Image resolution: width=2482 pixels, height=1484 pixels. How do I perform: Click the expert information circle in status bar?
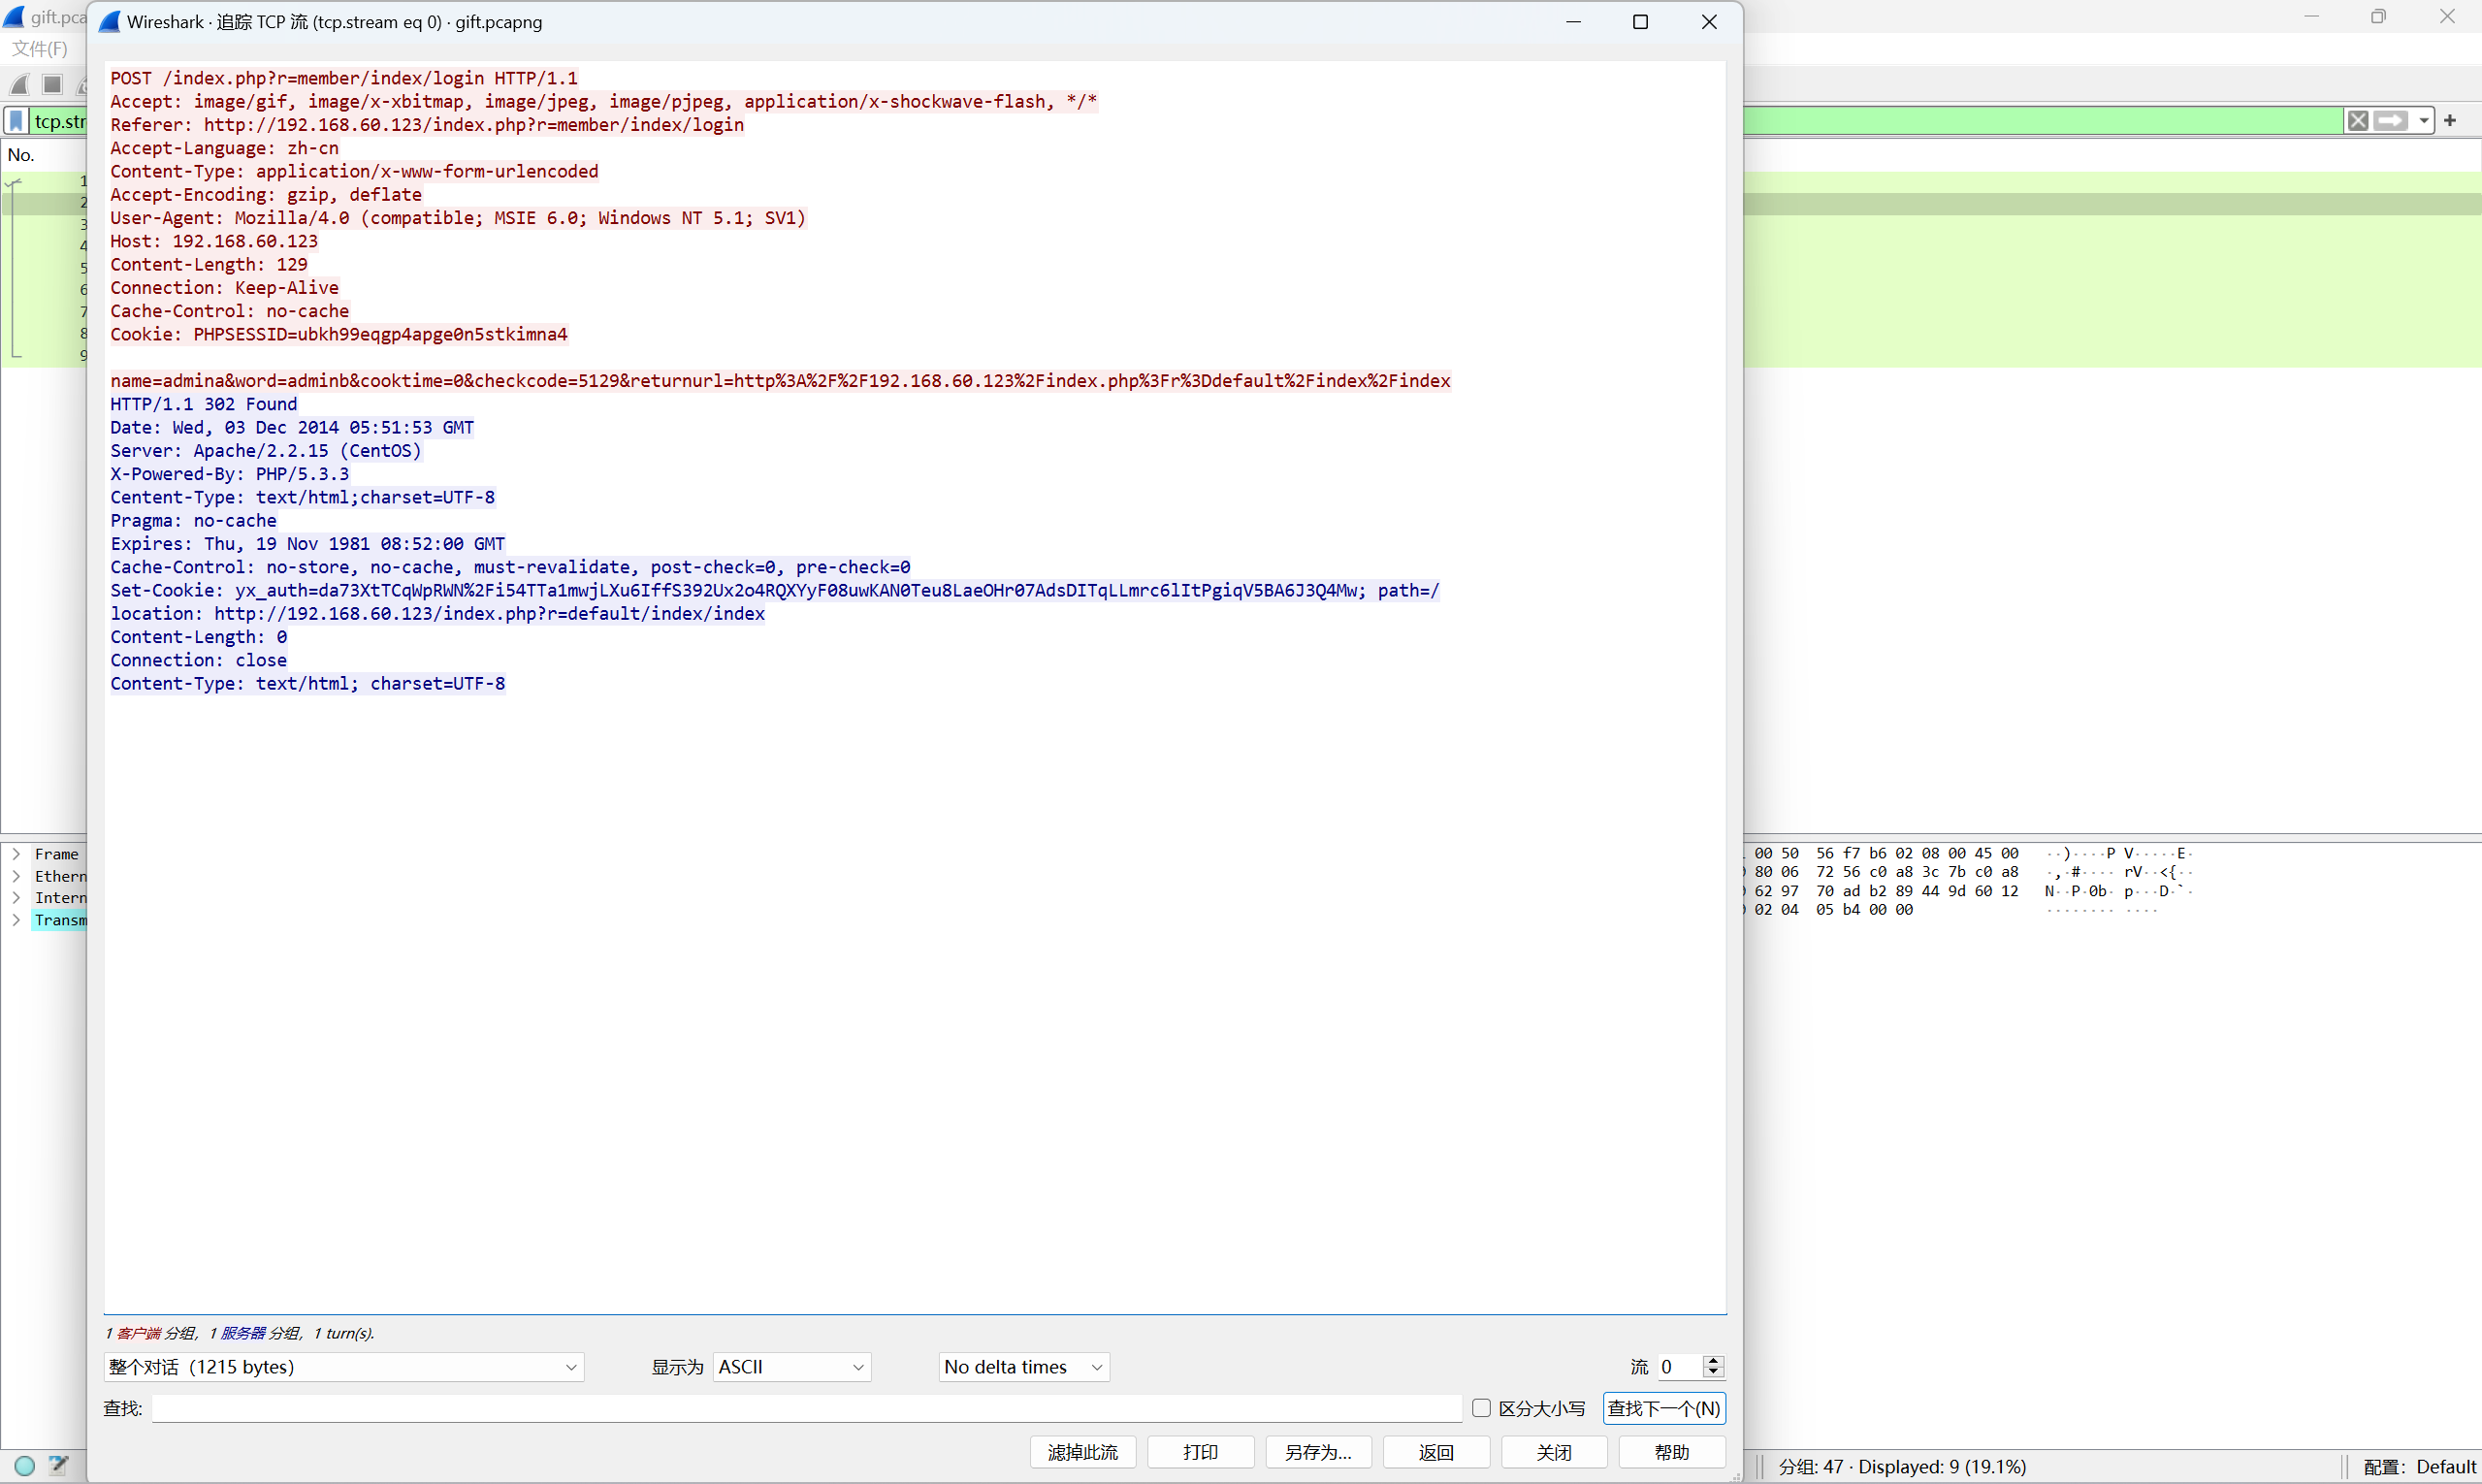tap(25, 1466)
